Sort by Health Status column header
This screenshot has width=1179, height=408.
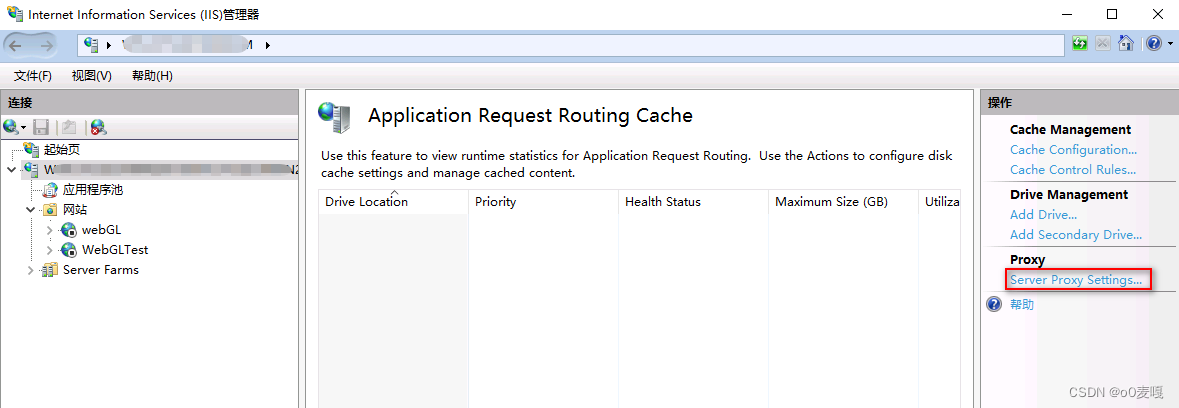693,201
